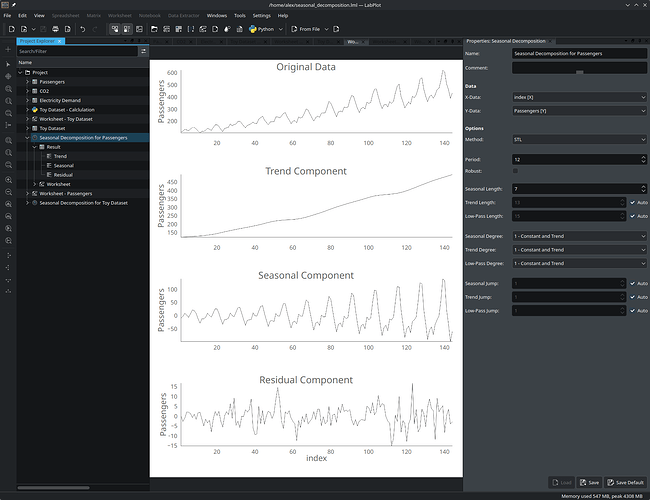Click the new project icon in toolbar
The height and width of the screenshot is (500, 650).
[x=9, y=29]
